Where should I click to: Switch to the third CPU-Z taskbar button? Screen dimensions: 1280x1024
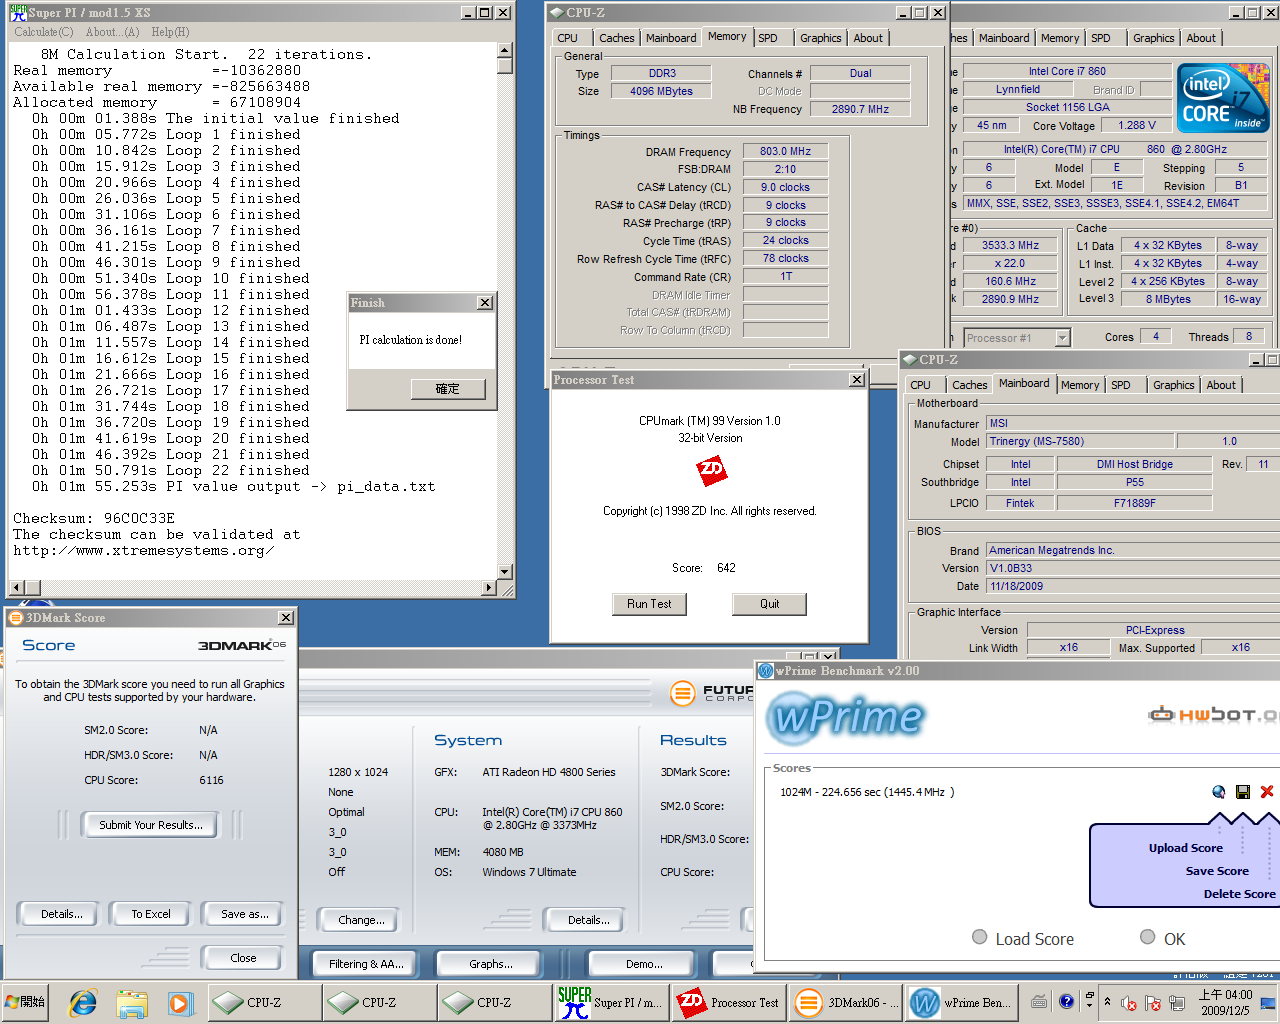tap(495, 1002)
